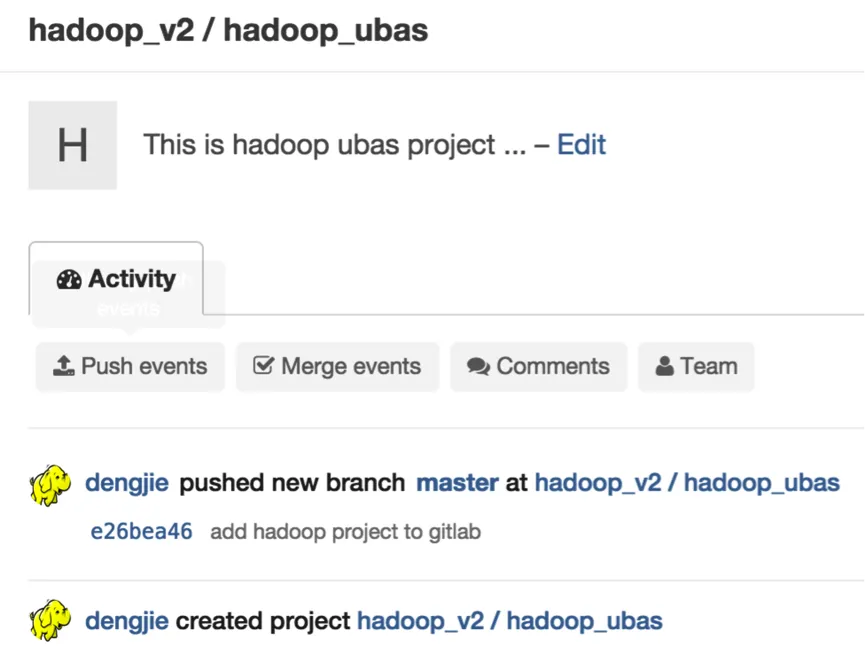
Task: Click the gray H project avatar
Action: point(72,145)
